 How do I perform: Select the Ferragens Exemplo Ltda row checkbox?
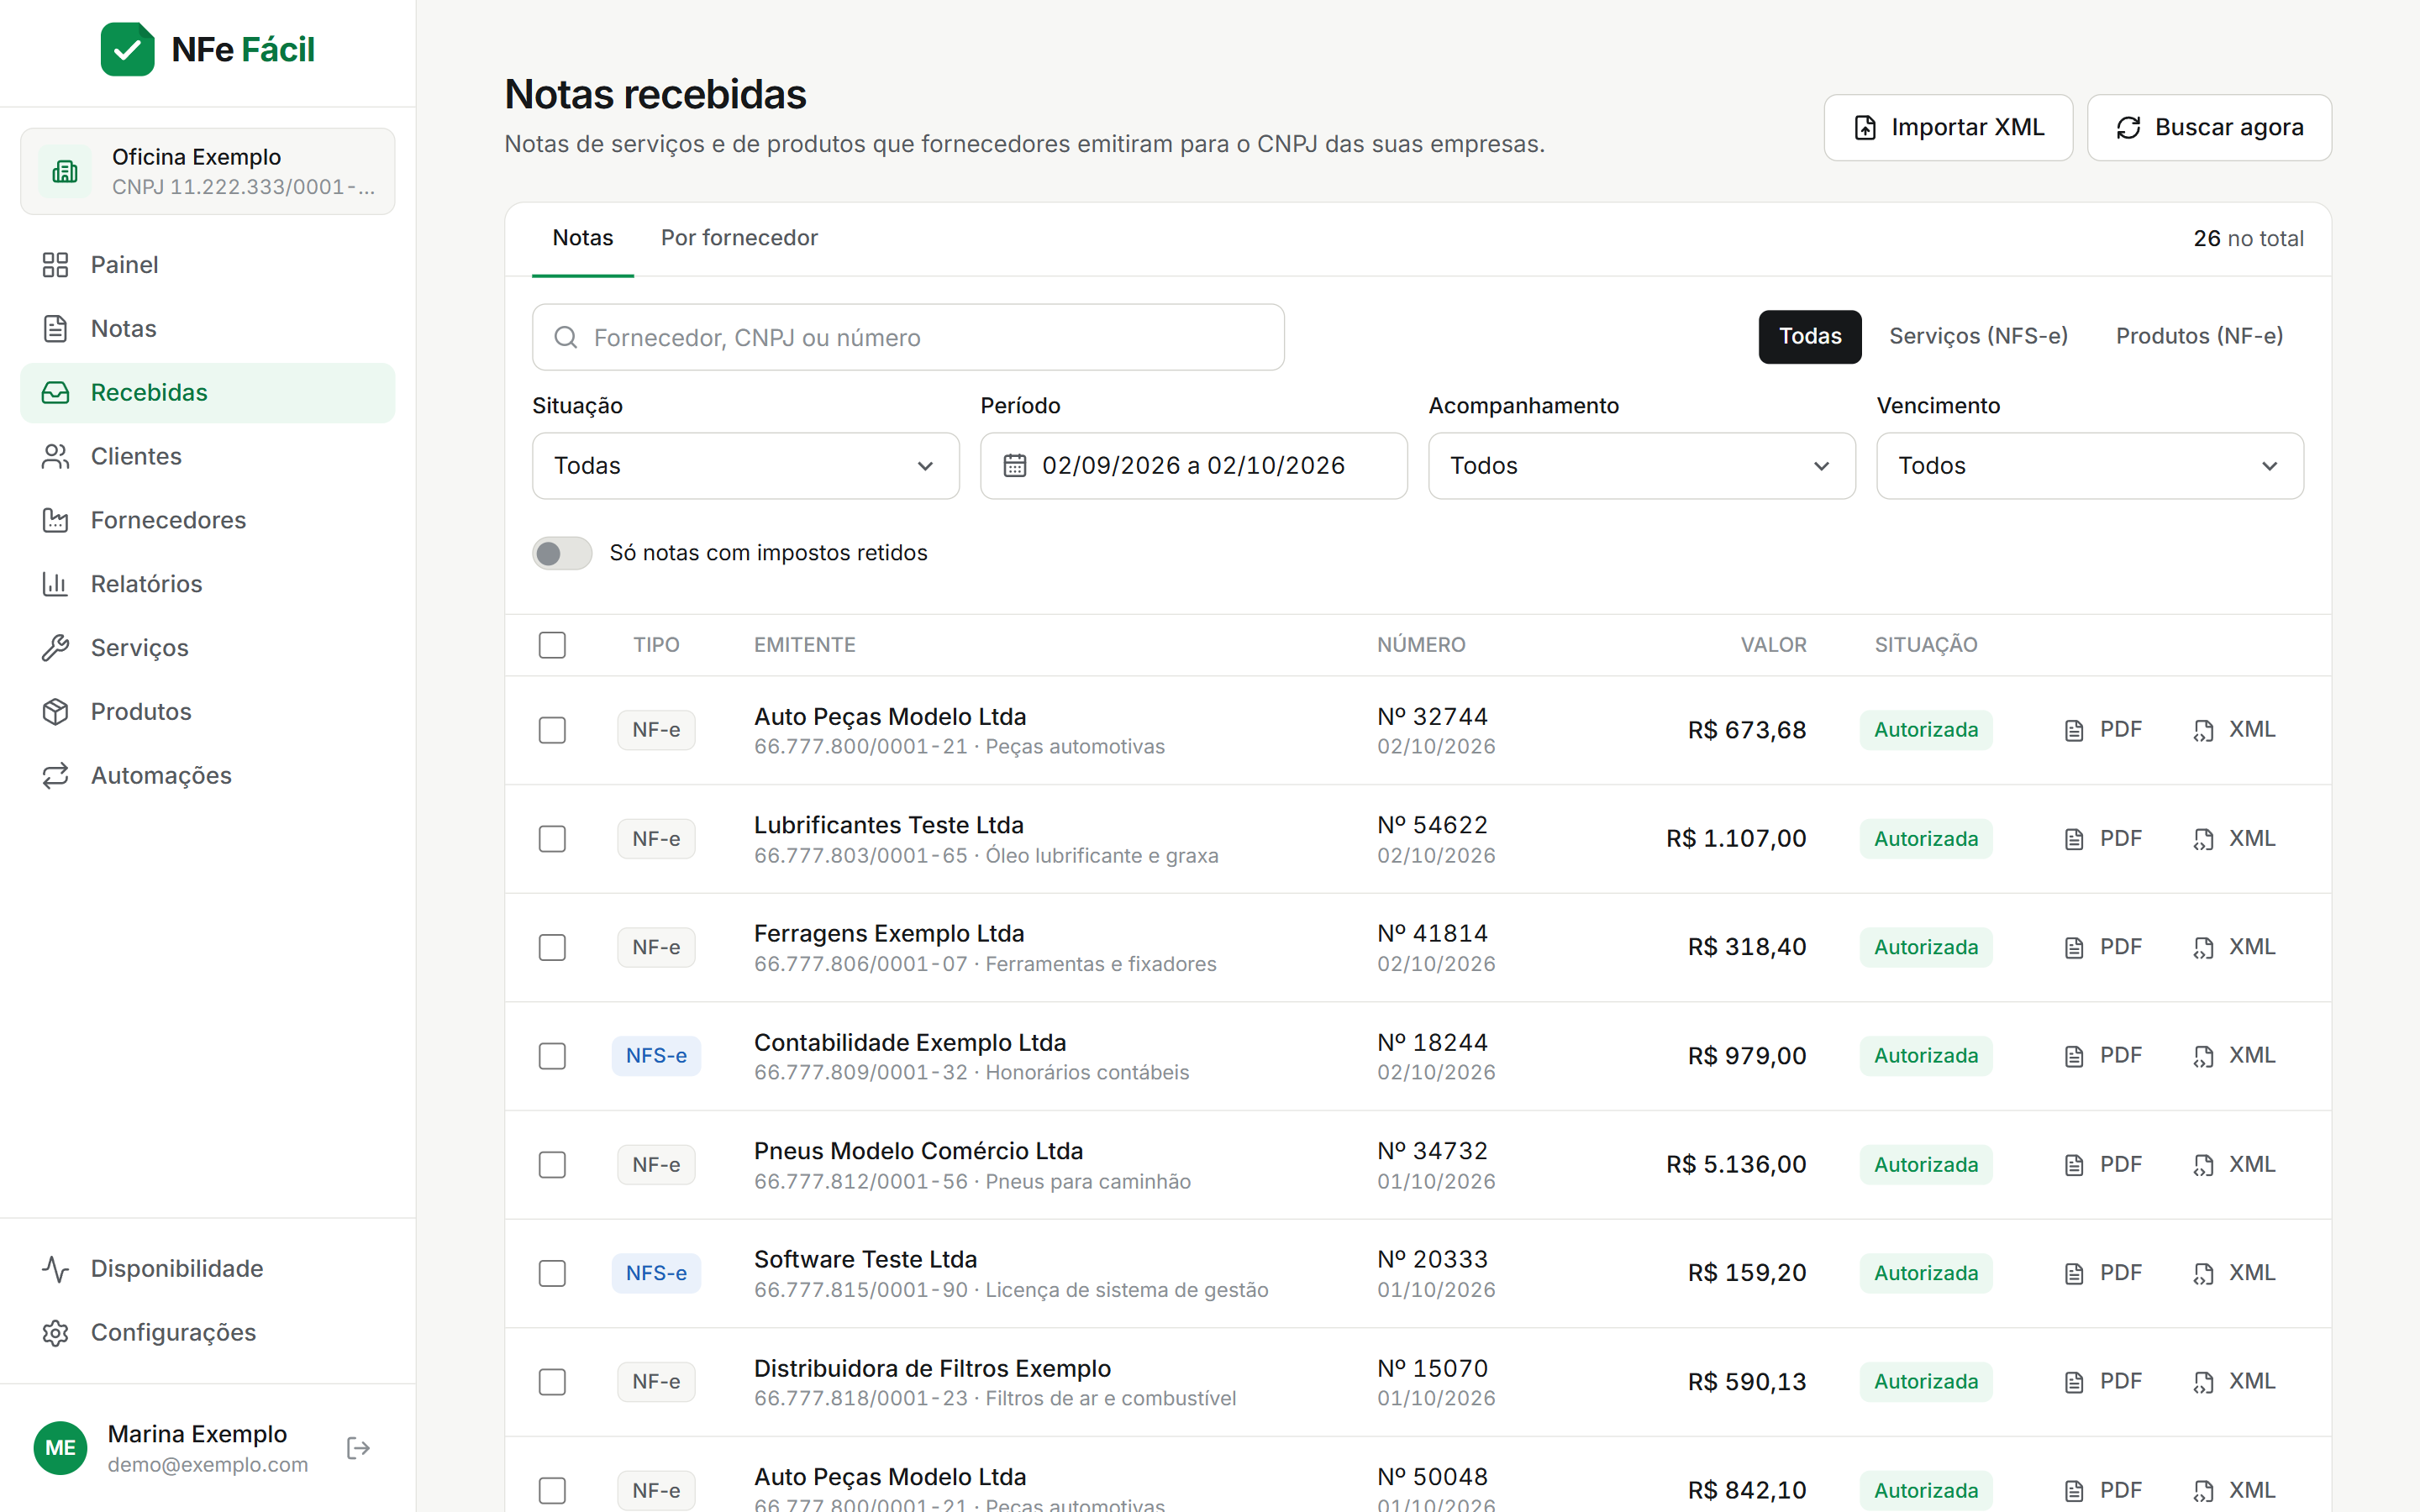point(552,947)
